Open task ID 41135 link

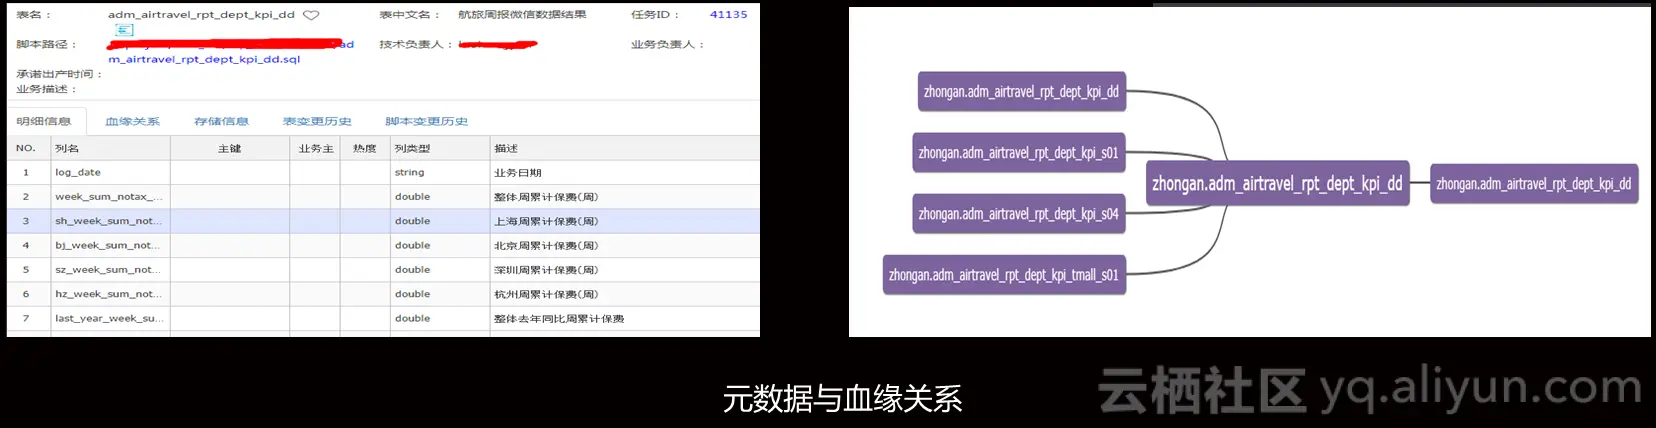click(728, 15)
